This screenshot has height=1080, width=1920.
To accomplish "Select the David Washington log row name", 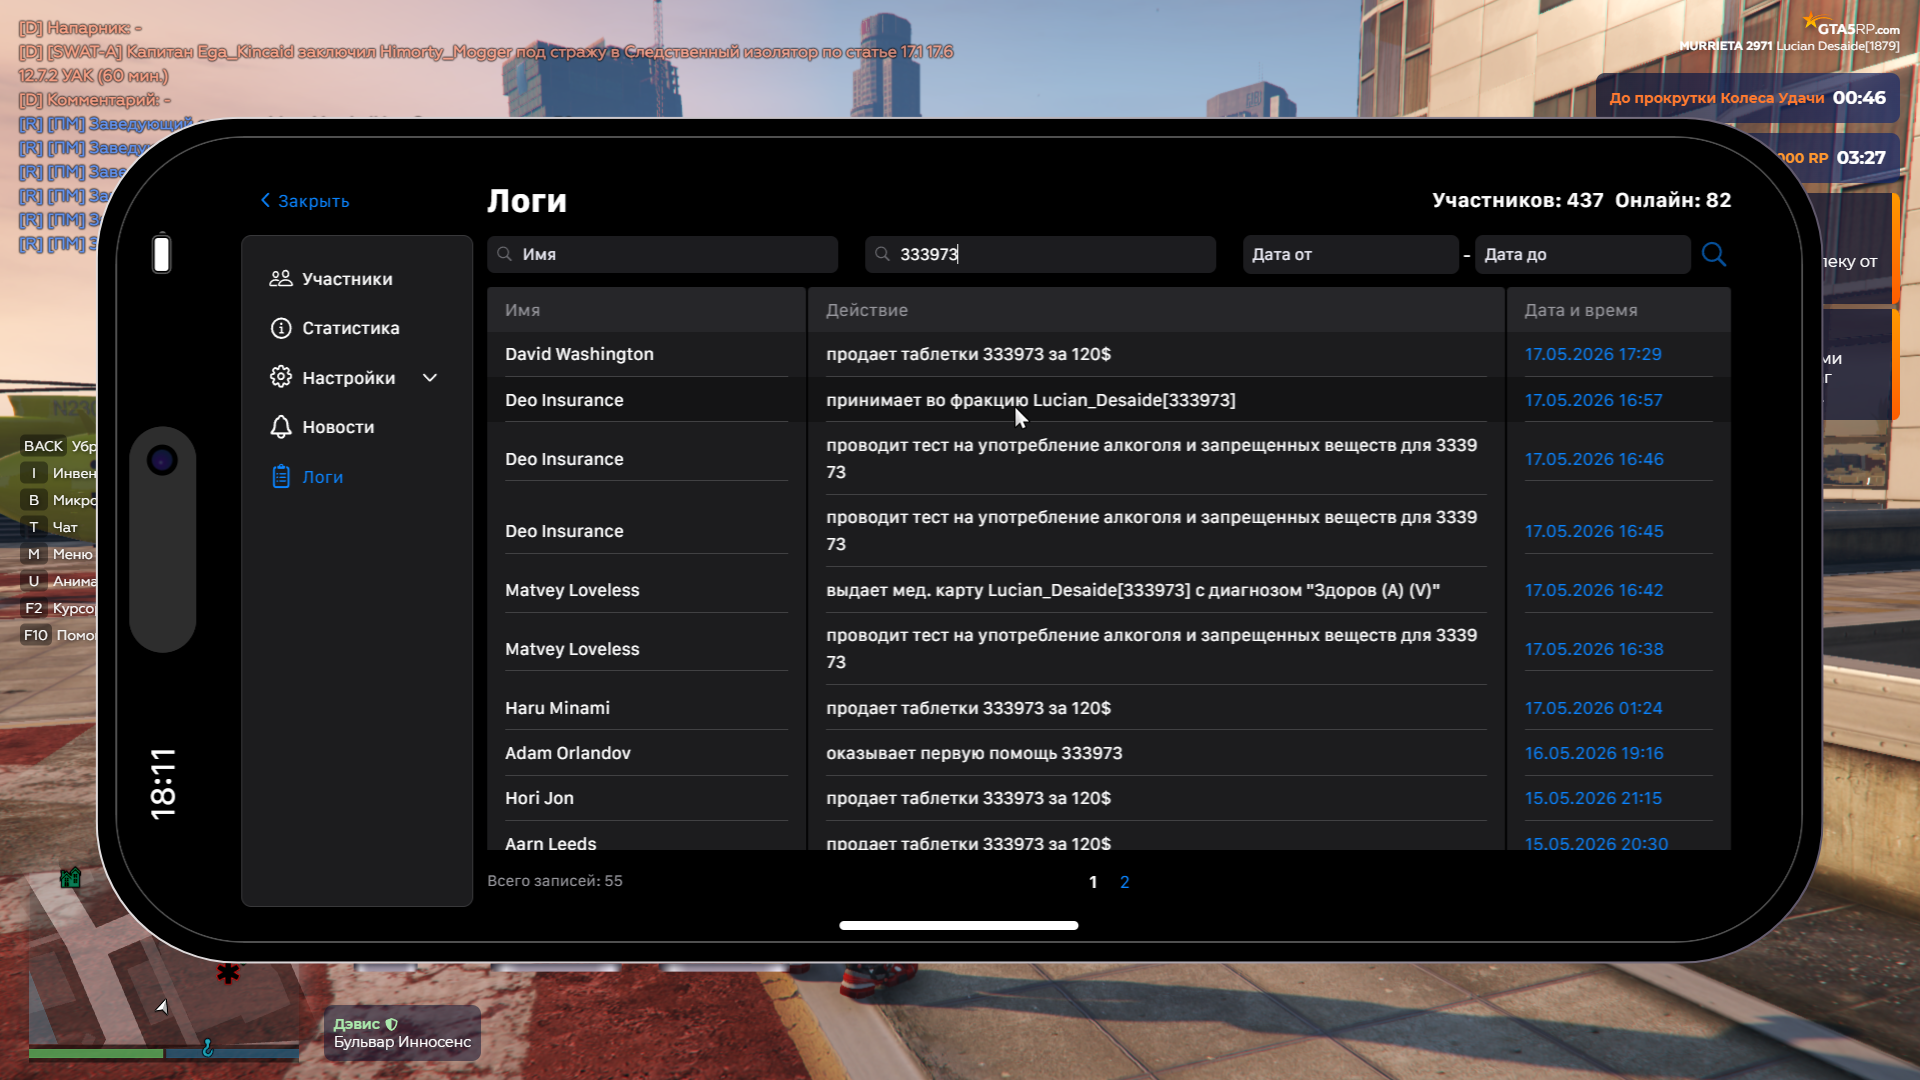I will (x=579, y=354).
